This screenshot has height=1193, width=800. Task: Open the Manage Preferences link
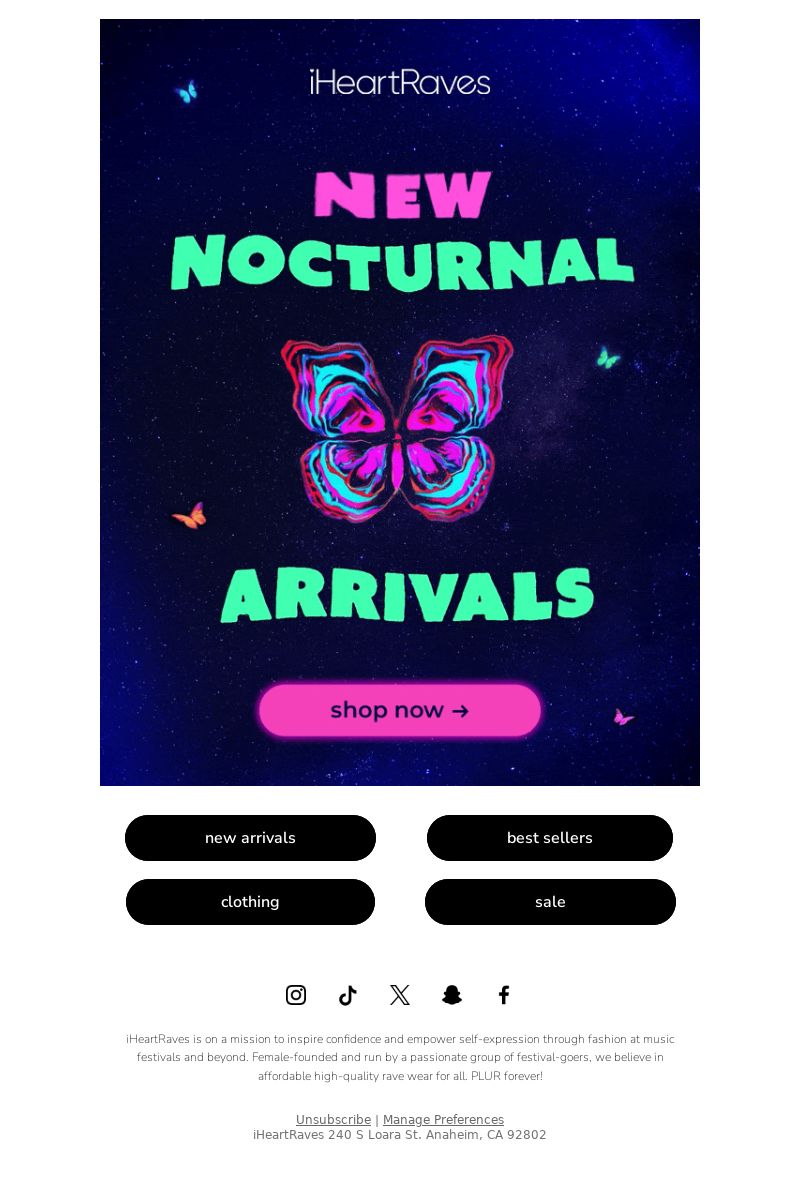click(443, 1119)
